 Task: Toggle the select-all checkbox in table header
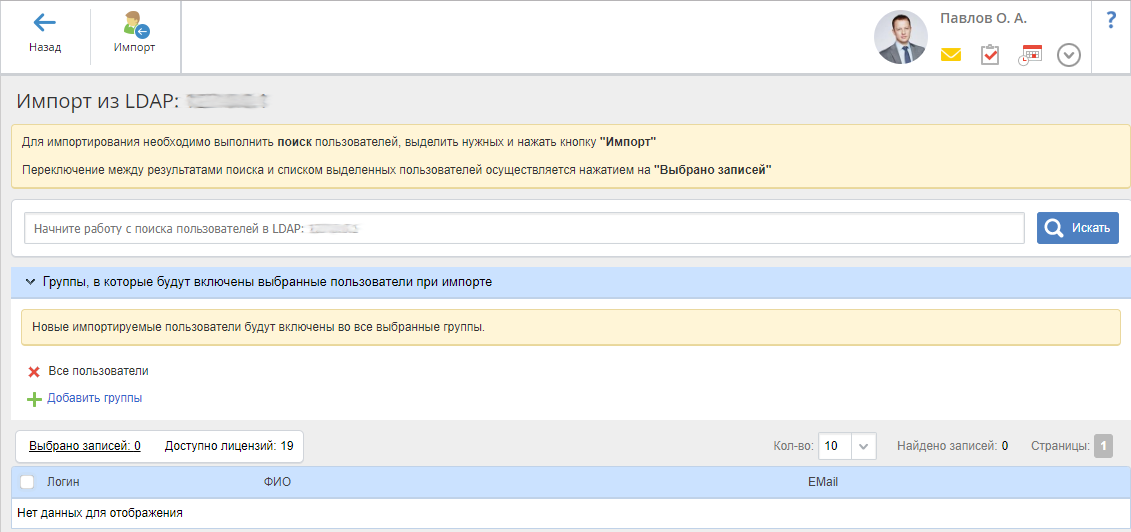(x=27, y=482)
